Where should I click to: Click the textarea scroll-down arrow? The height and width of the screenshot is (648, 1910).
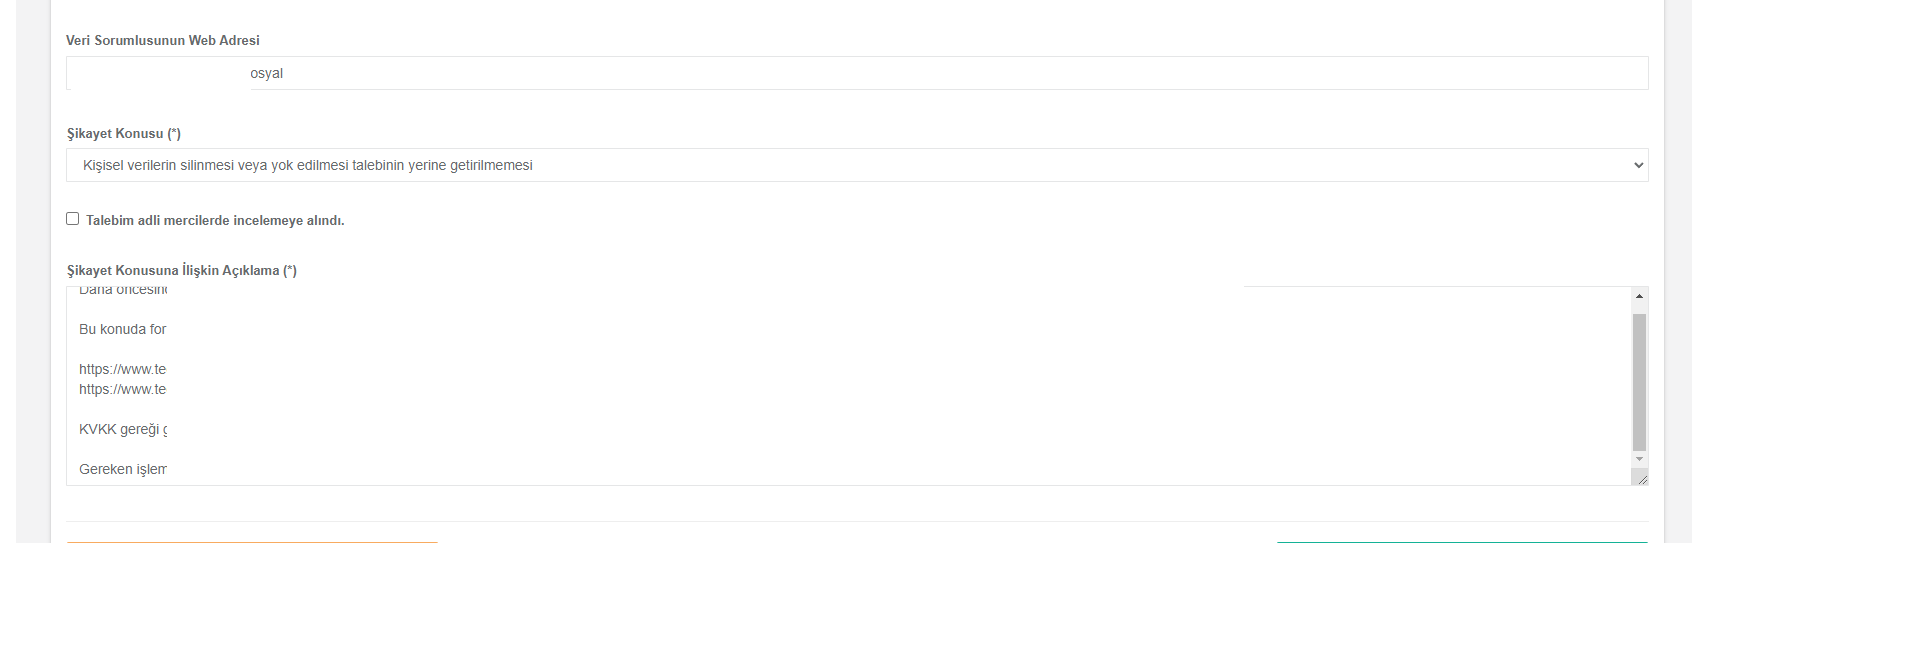click(1639, 459)
